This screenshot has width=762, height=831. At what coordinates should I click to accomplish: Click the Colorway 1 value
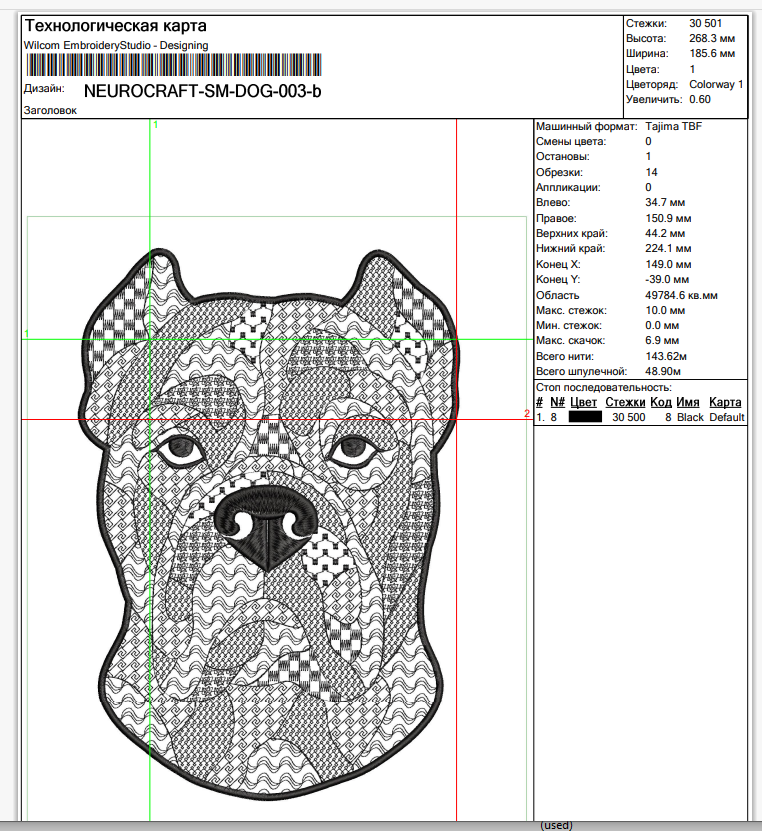click(716, 85)
